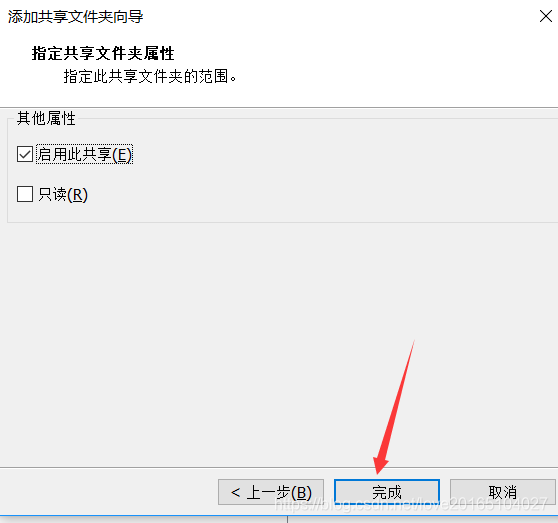558x523 pixels.
Task: Enable the 只读(R) checkbox
Action: [x=25, y=194]
